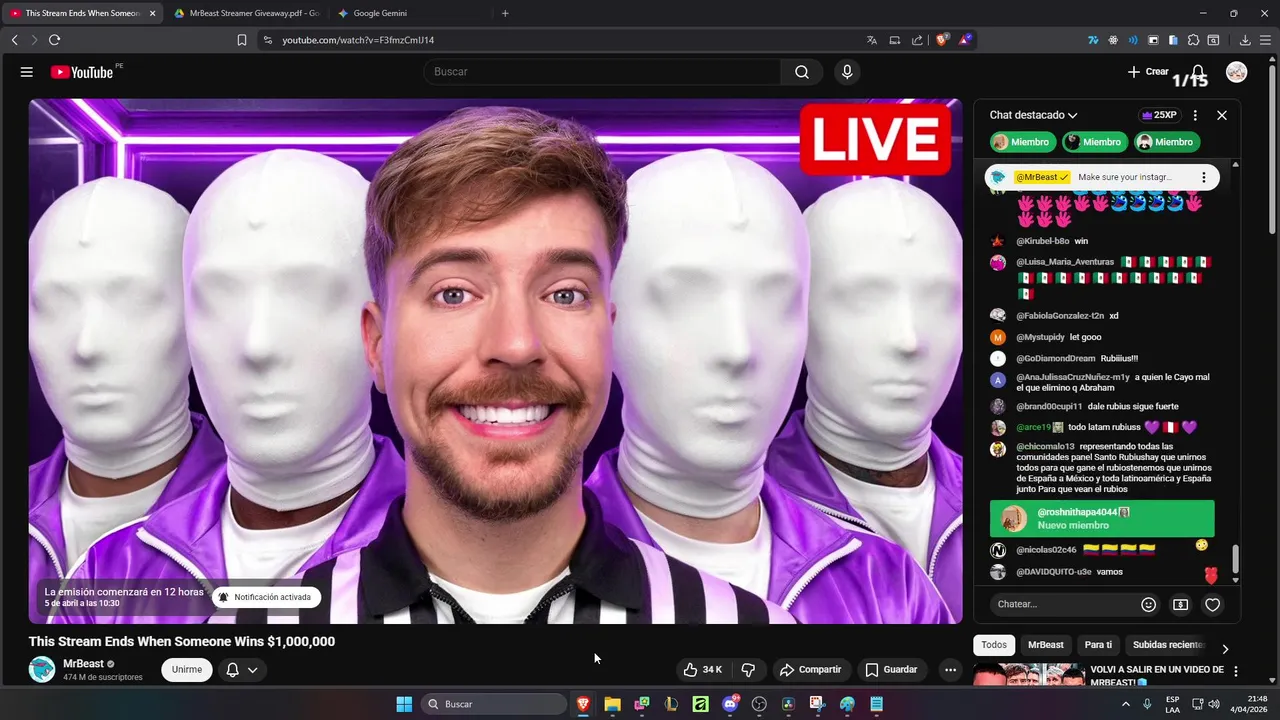
Task: Go to the YouTube home logo
Action: click(x=82, y=72)
